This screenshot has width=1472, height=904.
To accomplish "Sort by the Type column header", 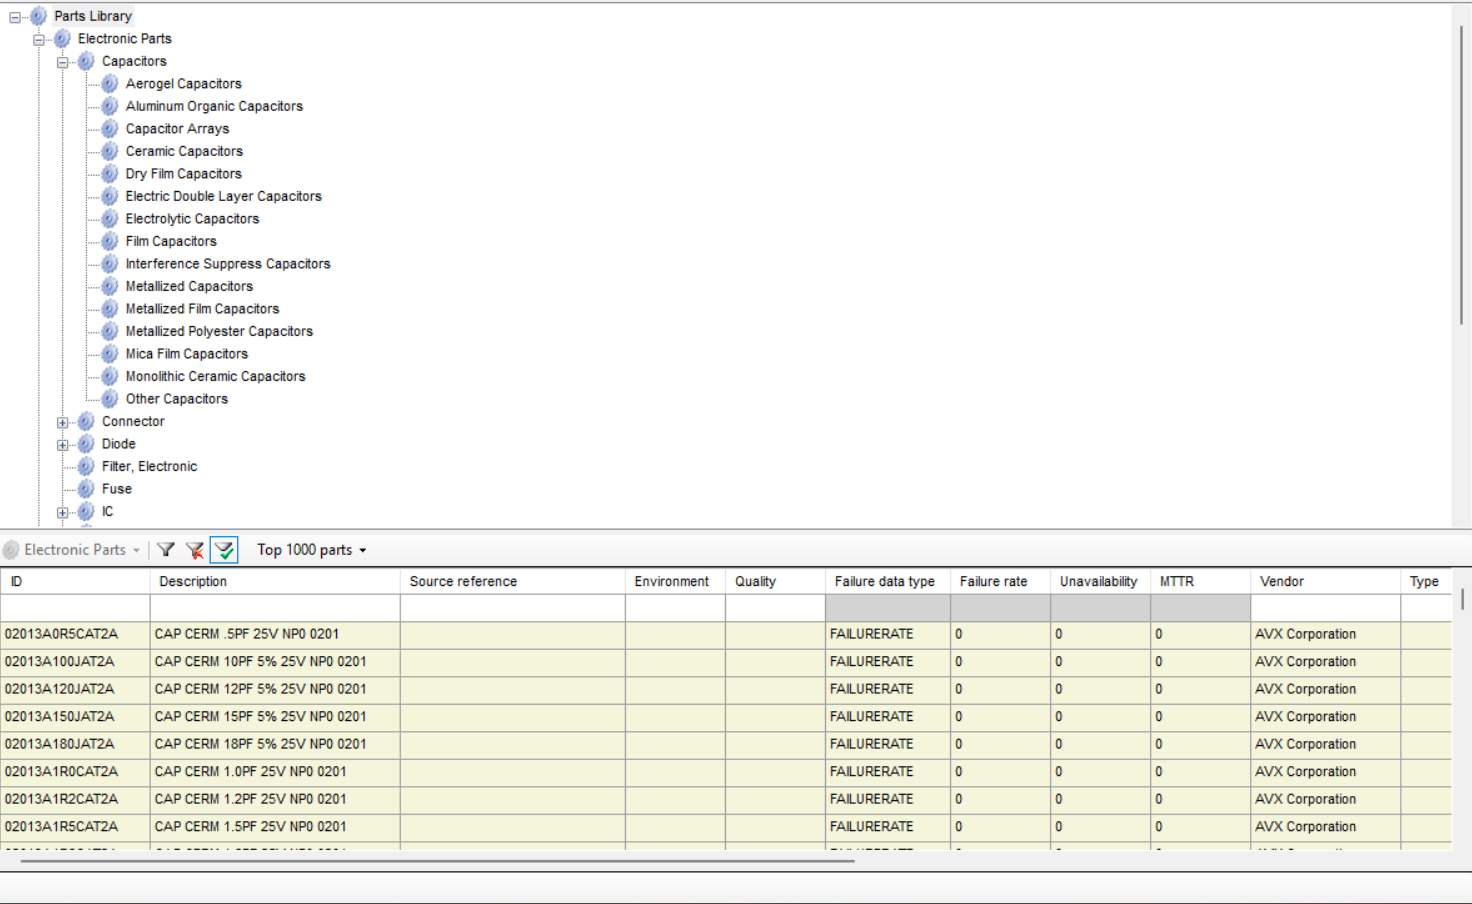I will point(1426,581).
